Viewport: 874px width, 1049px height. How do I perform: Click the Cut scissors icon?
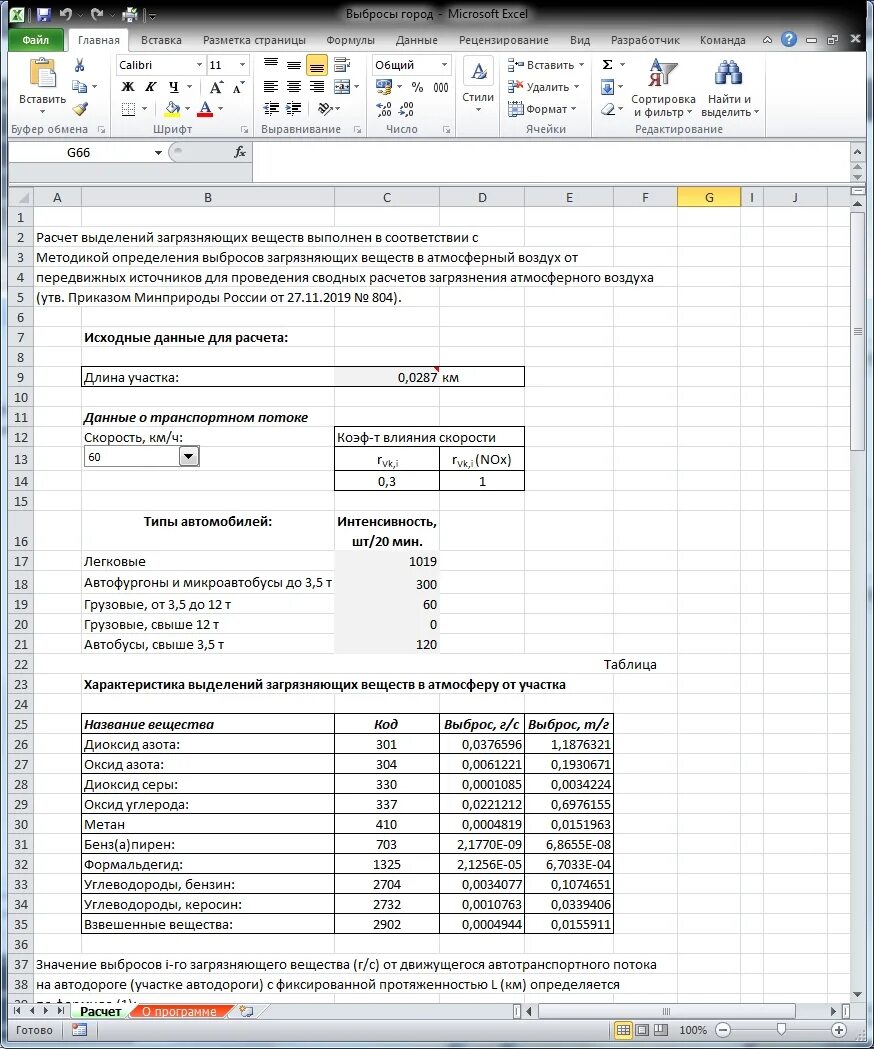pyautogui.click(x=80, y=65)
